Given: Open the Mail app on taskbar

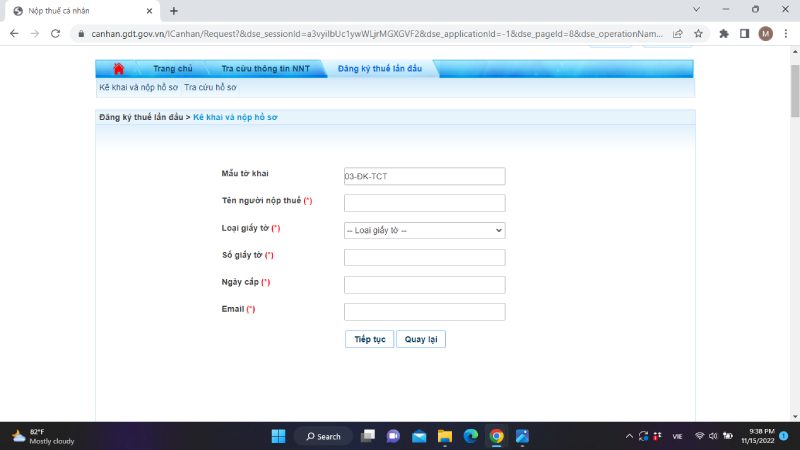Looking at the screenshot, I should coord(419,436).
